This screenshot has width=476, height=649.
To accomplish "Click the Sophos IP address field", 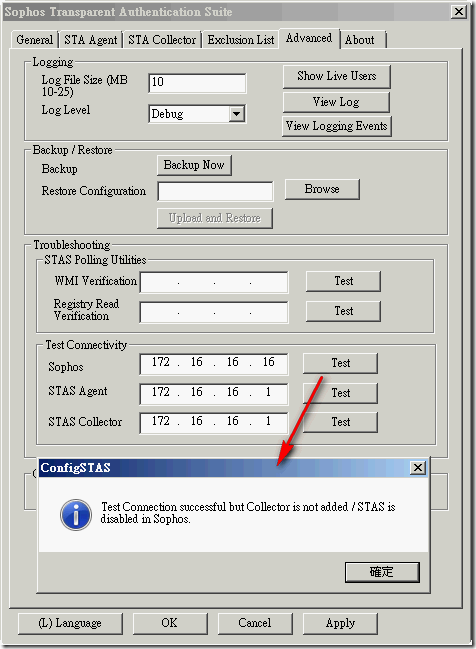I will point(214,363).
